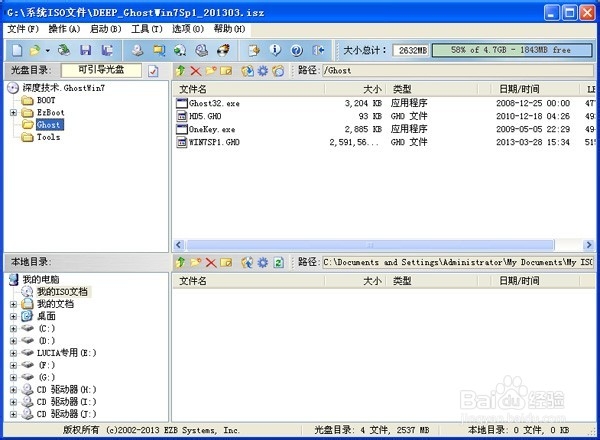Click the Open file folder icon
Viewport: 600px width, 440px height.
35,50
